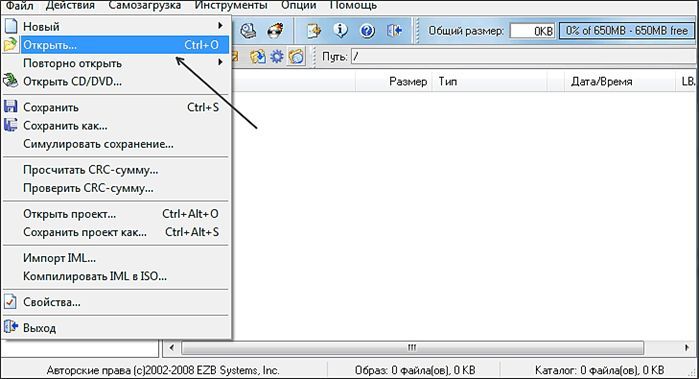This screenshot has width=699, height=379.
Task: Click the 0% of 650MB capacity bar
Action: tap(627, 31)
